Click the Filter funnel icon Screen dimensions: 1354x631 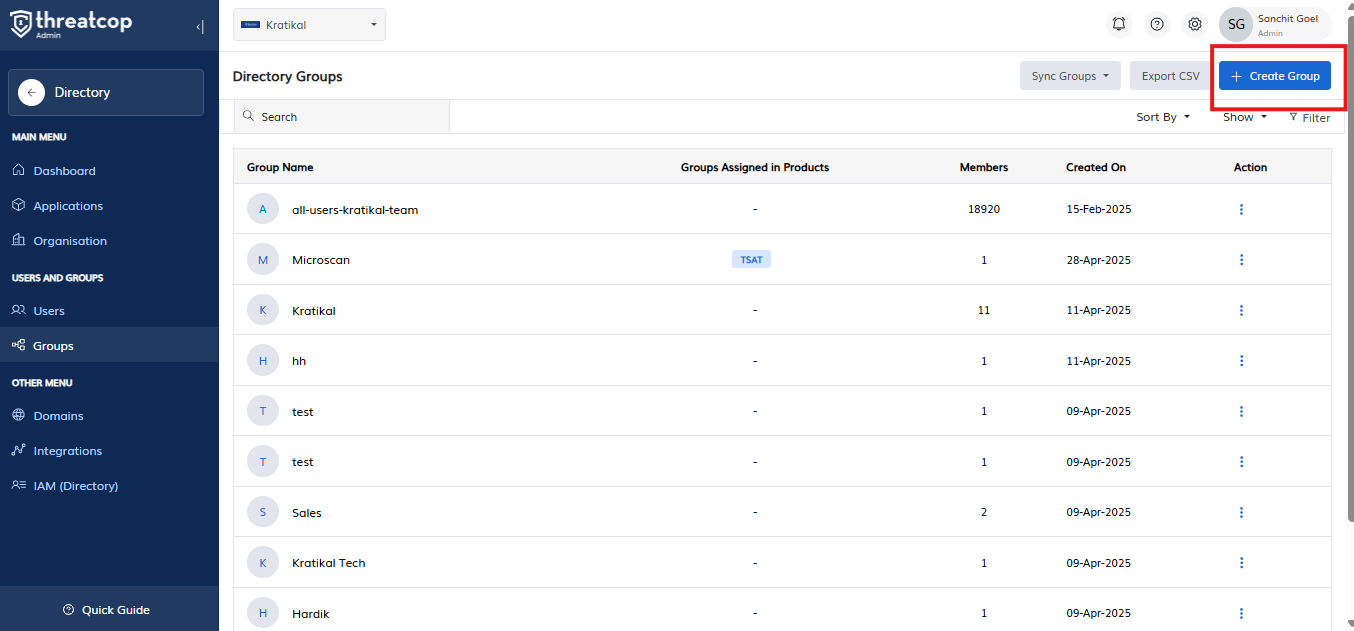click(1293, 117)
